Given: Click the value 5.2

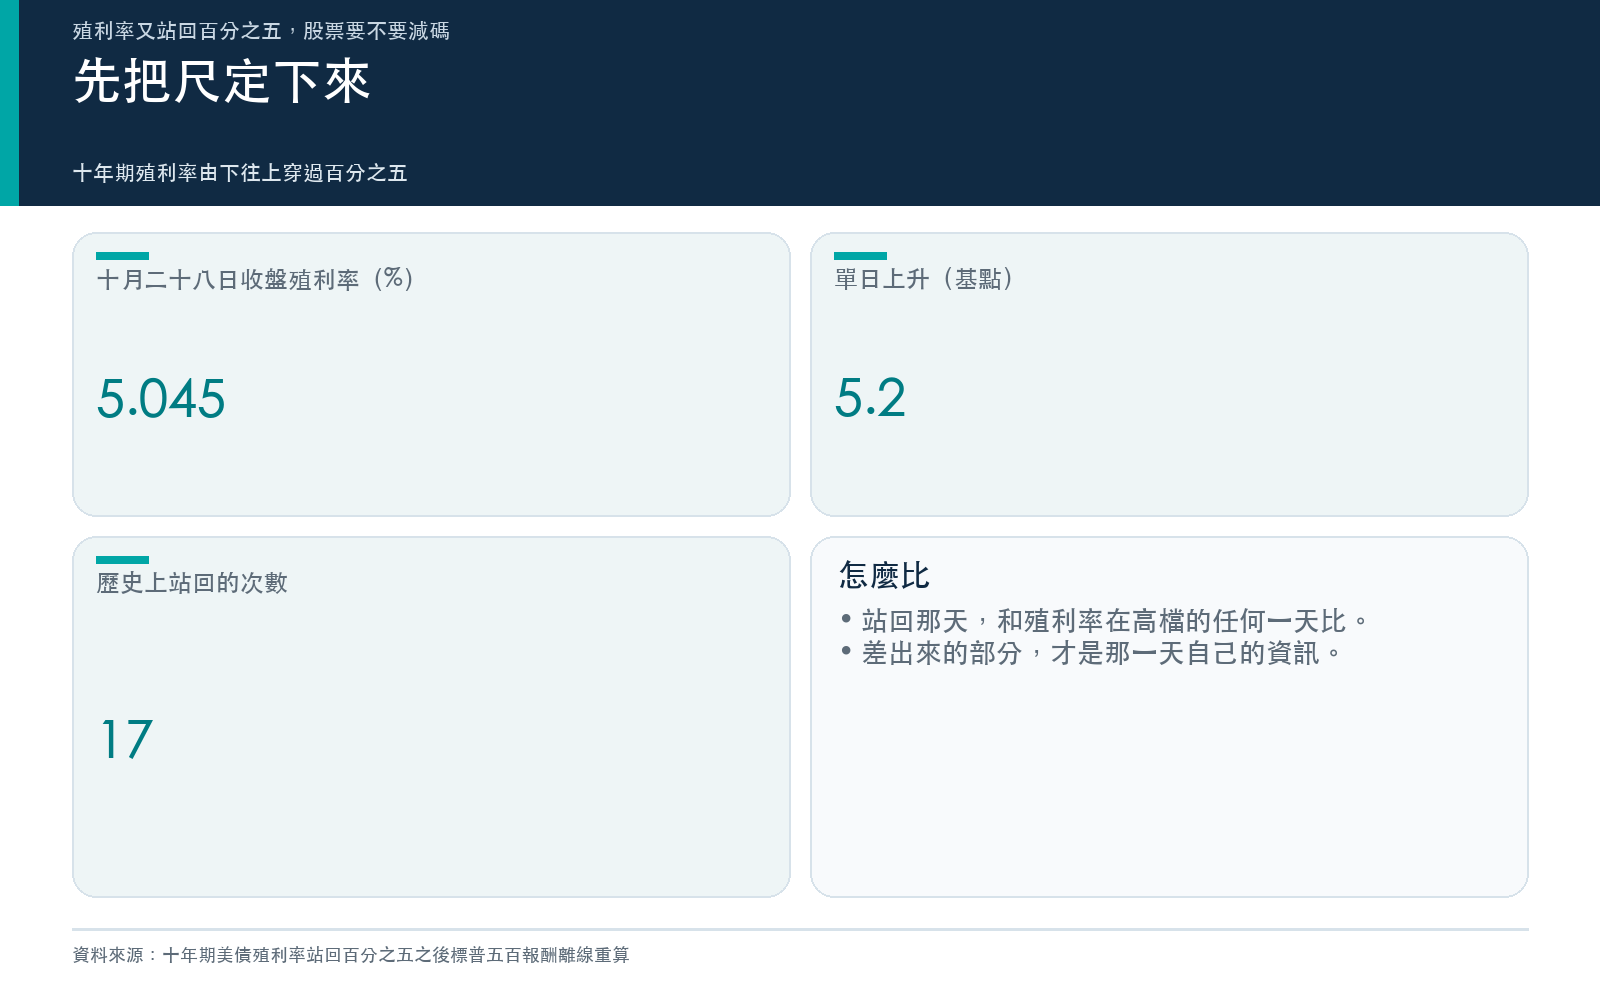Looking at the screenshot, I should tap(870, 398).
